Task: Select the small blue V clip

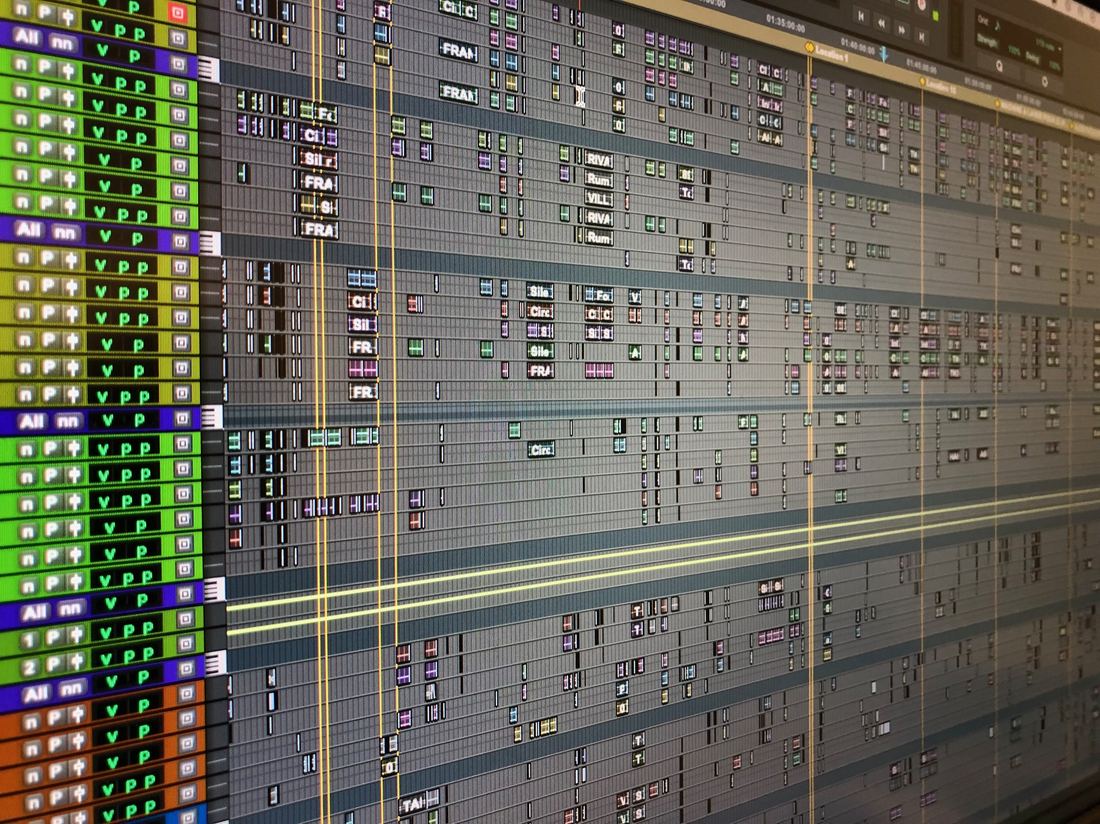Action: click(634, 297)
